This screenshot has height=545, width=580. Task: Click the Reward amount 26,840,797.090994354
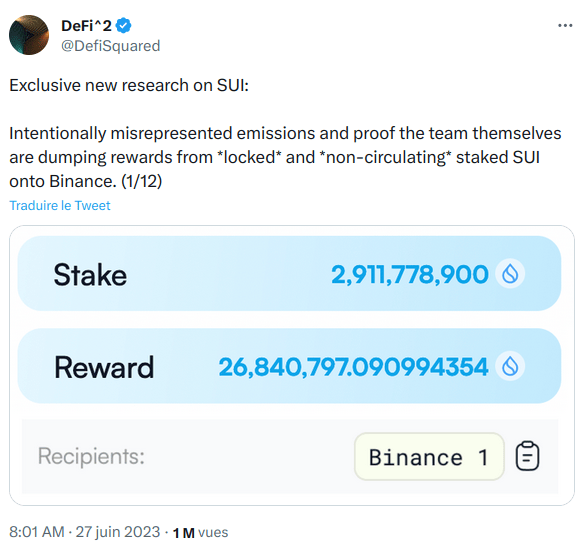[x=353, y=367]
